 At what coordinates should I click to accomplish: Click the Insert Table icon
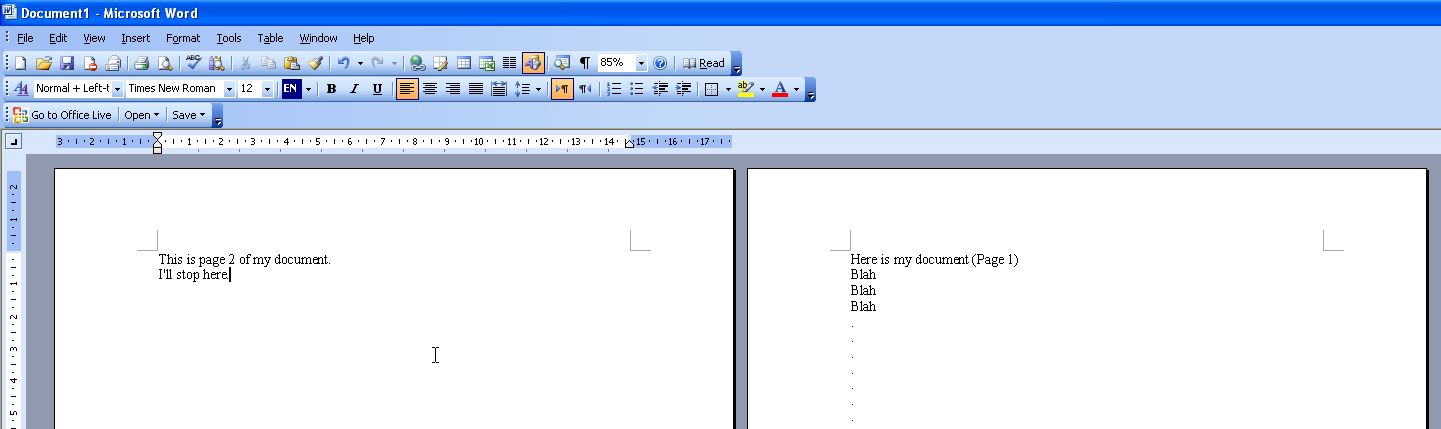[464, 63]
